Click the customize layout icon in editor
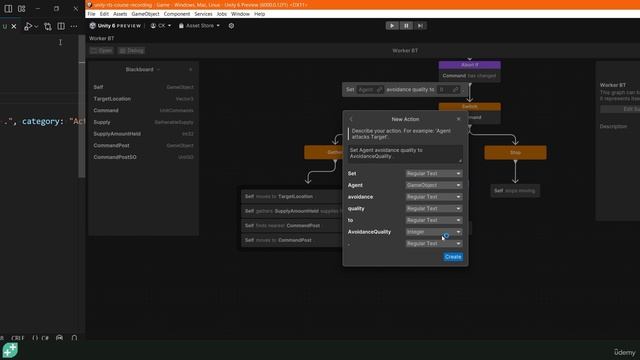640x360 pixels. [22, 8]
